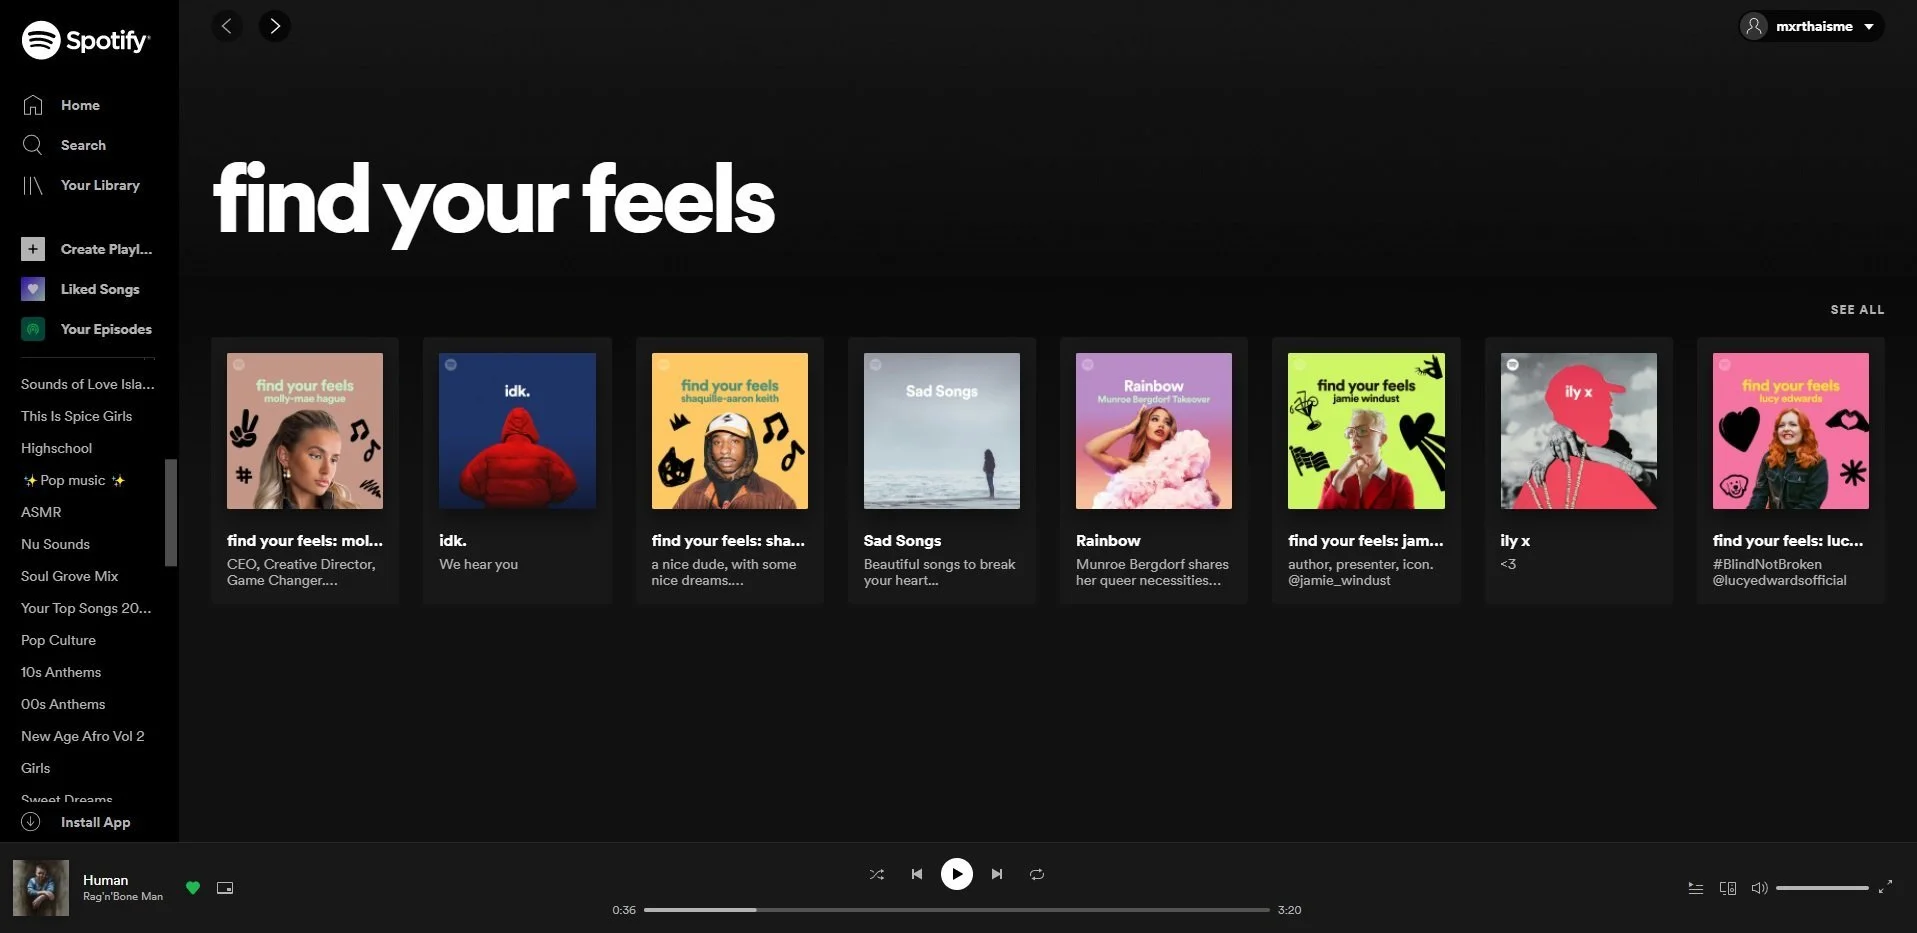
Task: Select Liked Songs in the sidebar
Action: 100,289
